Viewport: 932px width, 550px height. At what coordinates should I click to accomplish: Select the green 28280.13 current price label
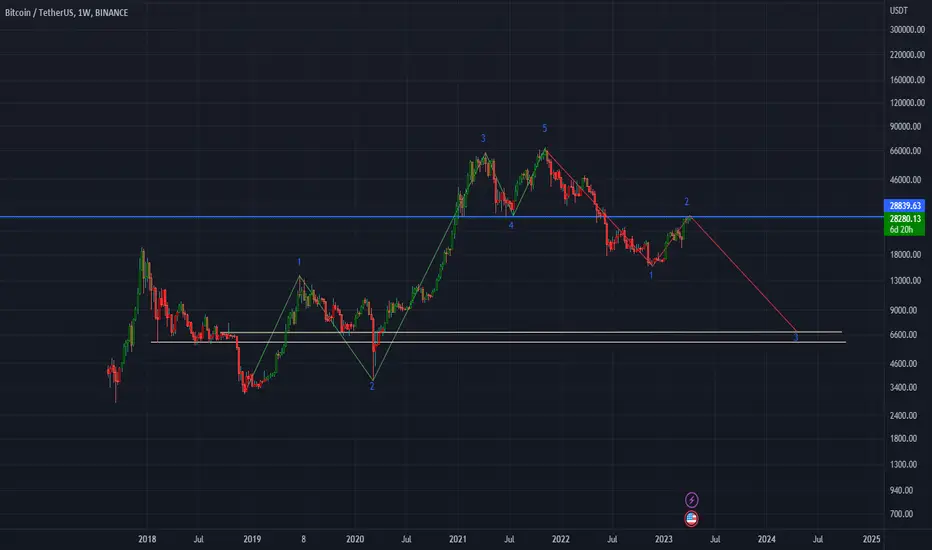[x=905, y=219]
